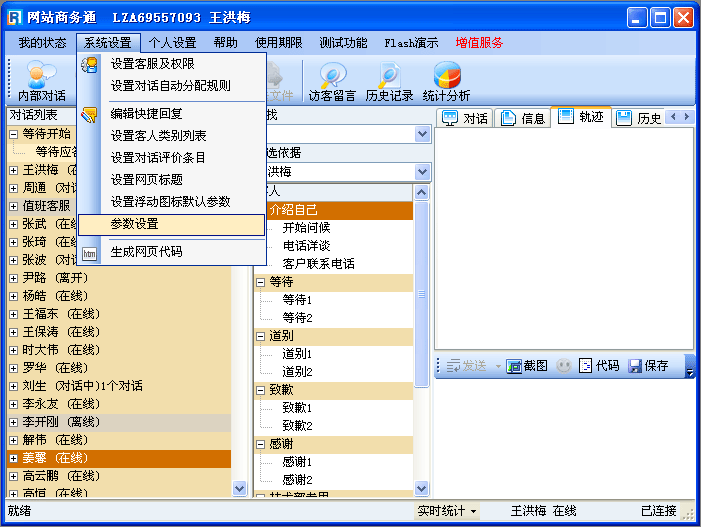This screenshot has width=701, height=527.
Task: Click the smiley emoticon icon
Action: pyautogui.click(x=564, y=366)
